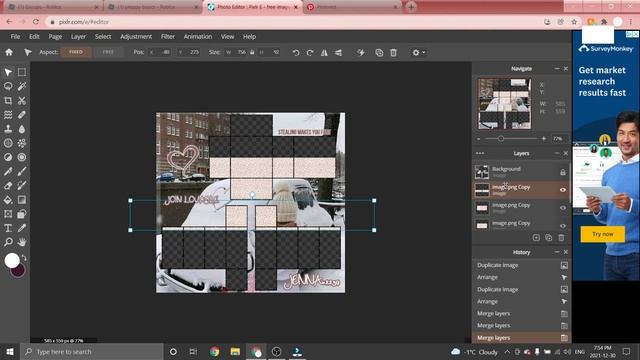640x360 pixels.
Task: Collapse the Navigate panel
Action: 557,69
